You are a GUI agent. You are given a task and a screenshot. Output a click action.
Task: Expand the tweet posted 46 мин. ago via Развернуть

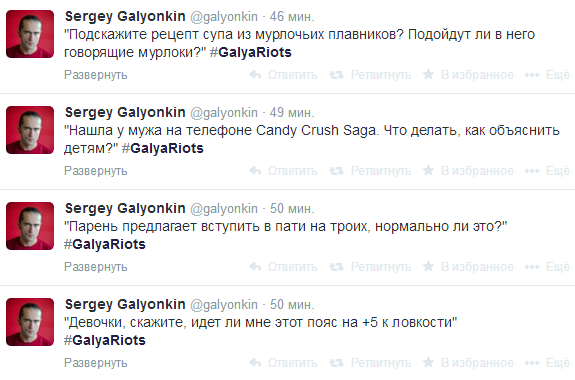click(x=96, y=75)
